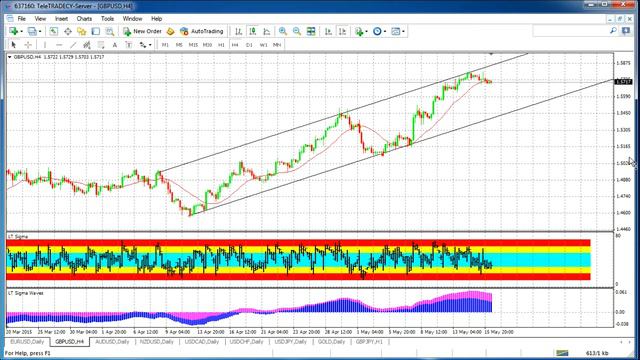The height and width of the screenshot is (360, 640).
Task: Switch chart to line chart mode
Action: click(x=267, y=31)
